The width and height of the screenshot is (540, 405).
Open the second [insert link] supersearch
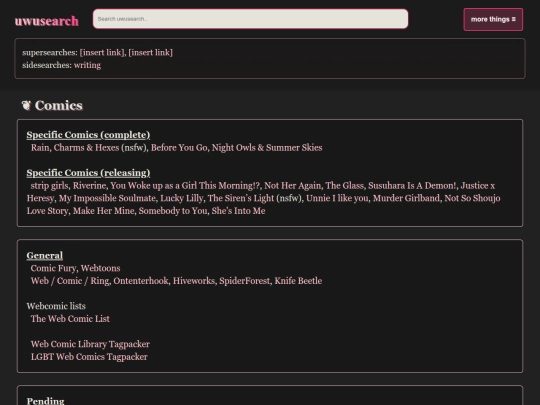pos(150,53)
